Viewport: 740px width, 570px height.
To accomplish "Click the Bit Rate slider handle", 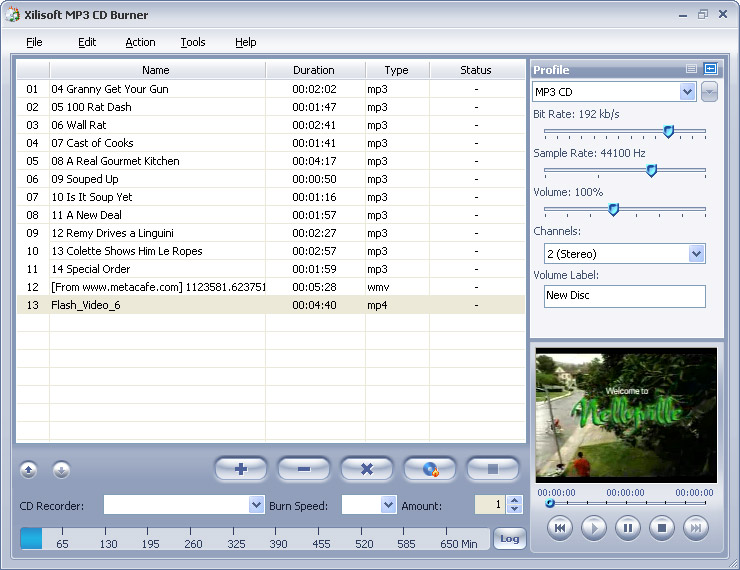I will coord(669,131).
